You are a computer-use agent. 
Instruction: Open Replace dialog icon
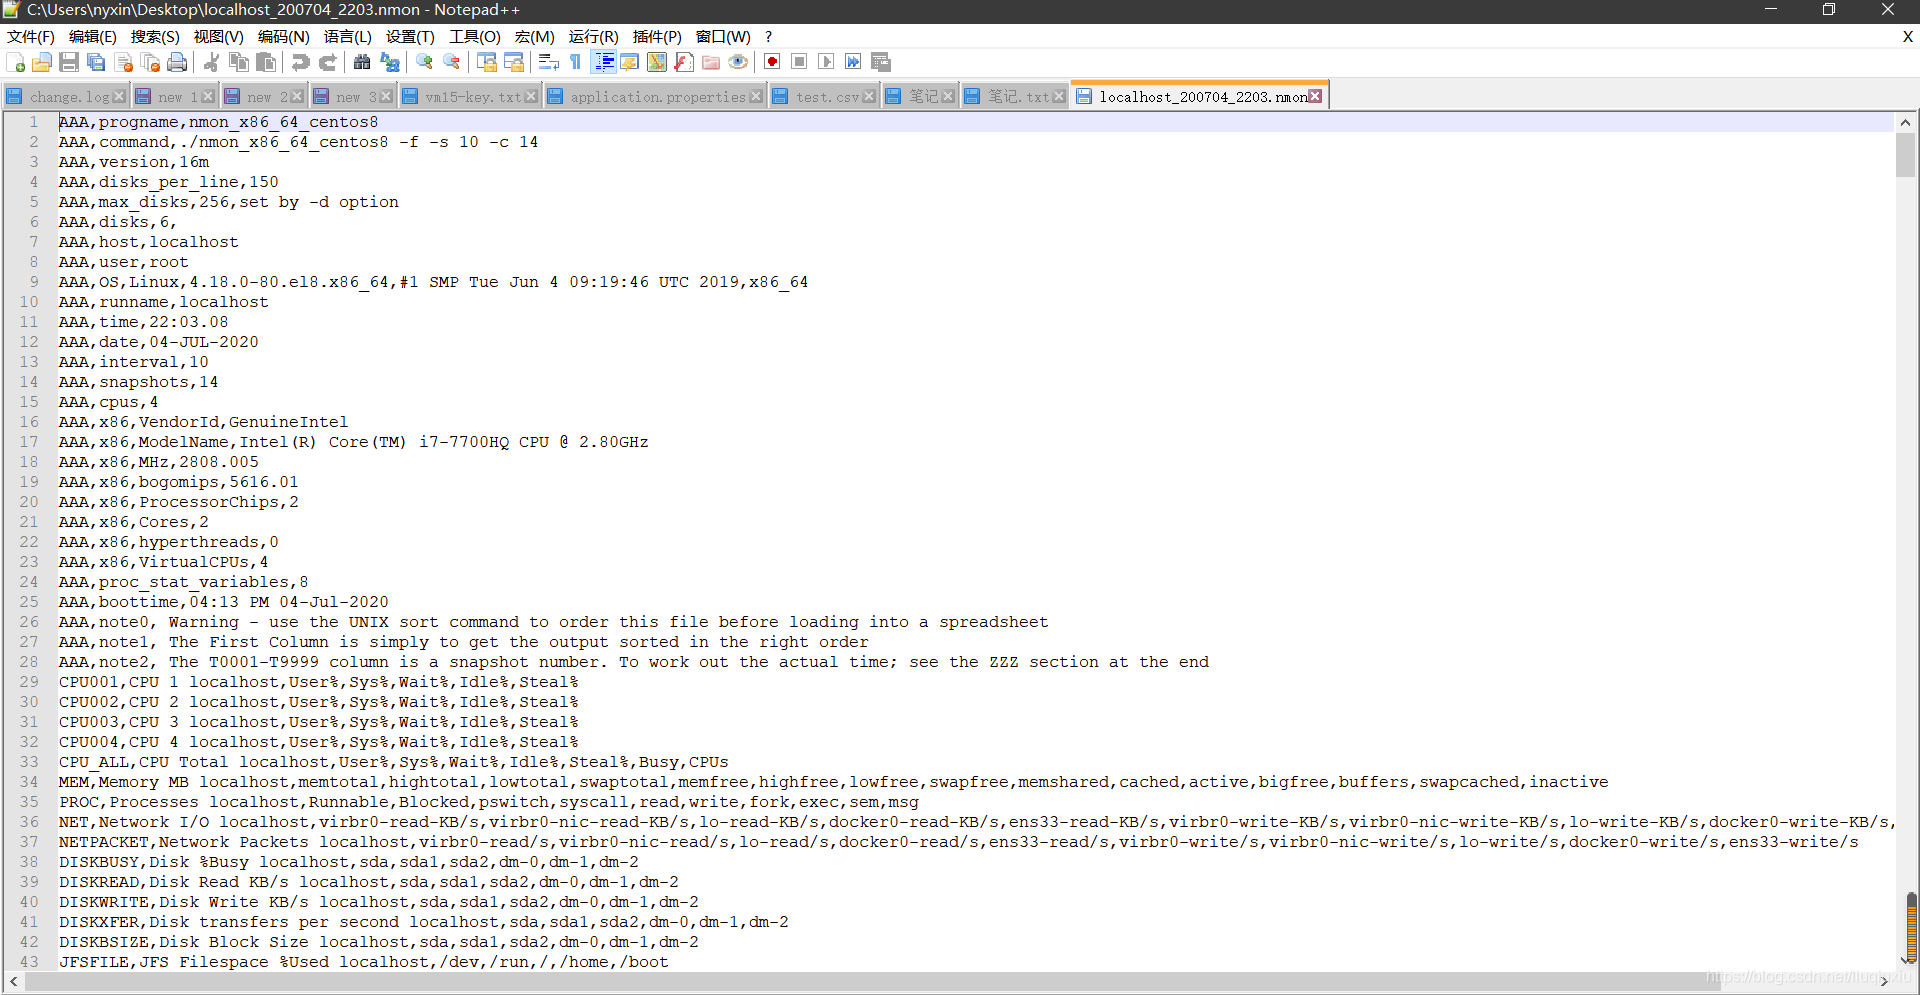tap(390, 62)
